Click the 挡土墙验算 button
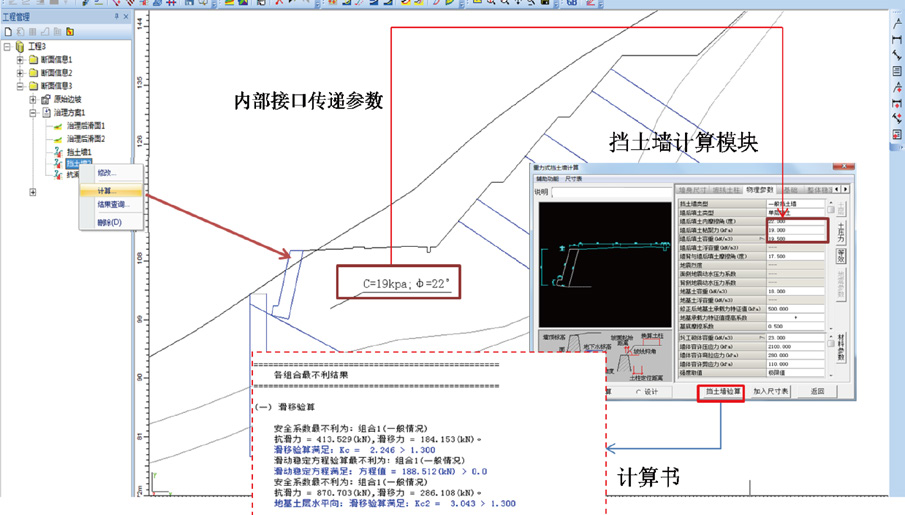Image resolution: width=905 pixels, height=515 pixels. tap(722, 391)
